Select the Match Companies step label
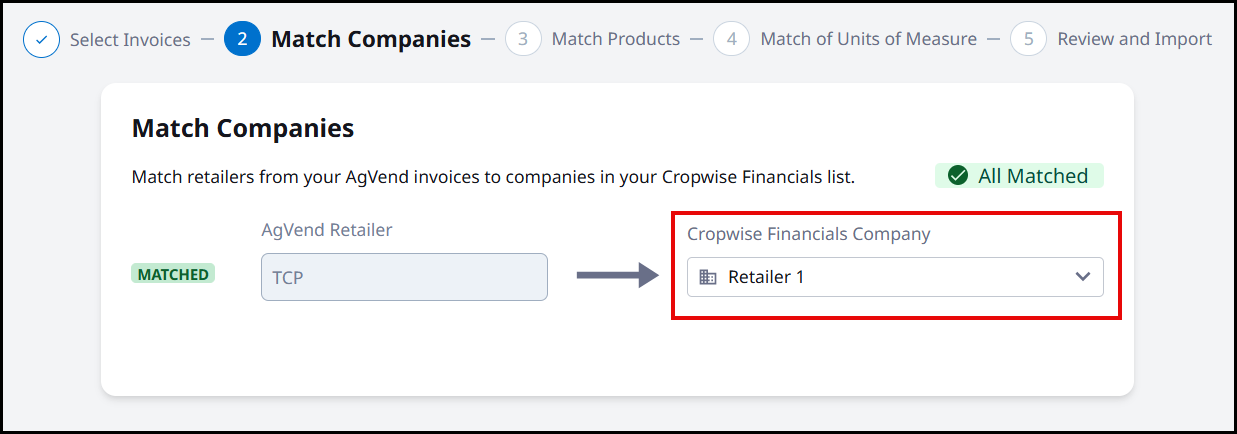1237x434 pixels. click(x=371, y=40)
